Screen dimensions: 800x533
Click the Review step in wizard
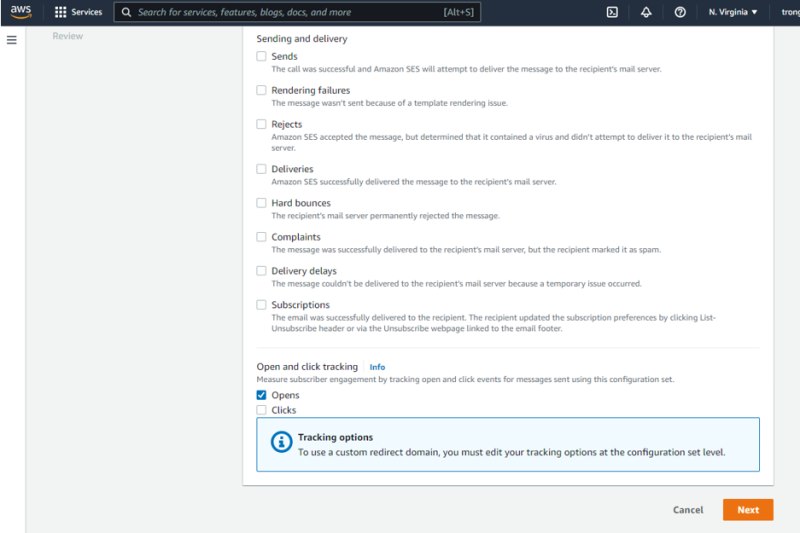tap(67, 36)
